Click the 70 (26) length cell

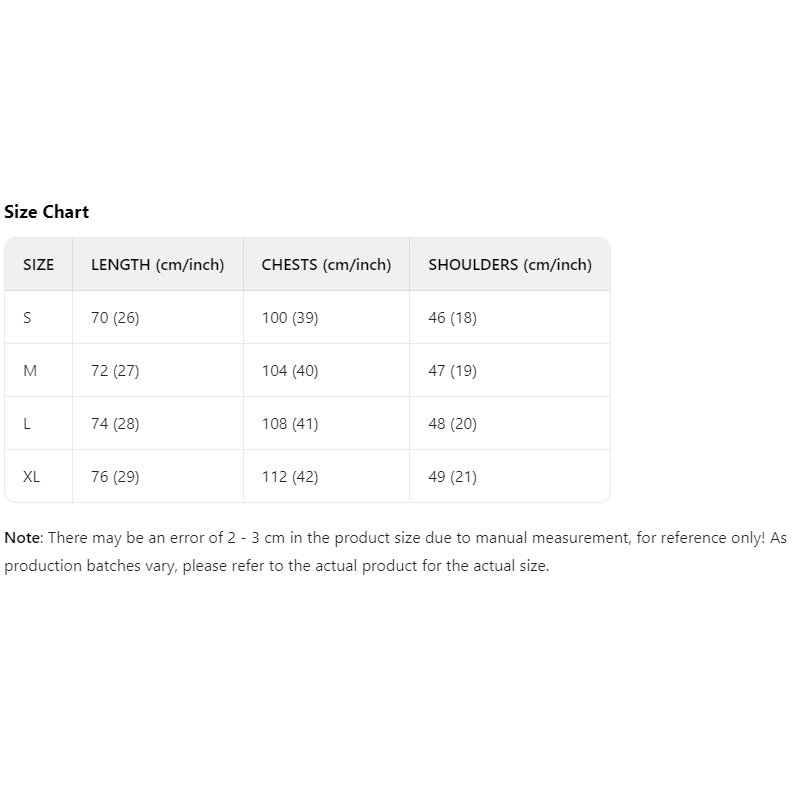tap(115, 318)
